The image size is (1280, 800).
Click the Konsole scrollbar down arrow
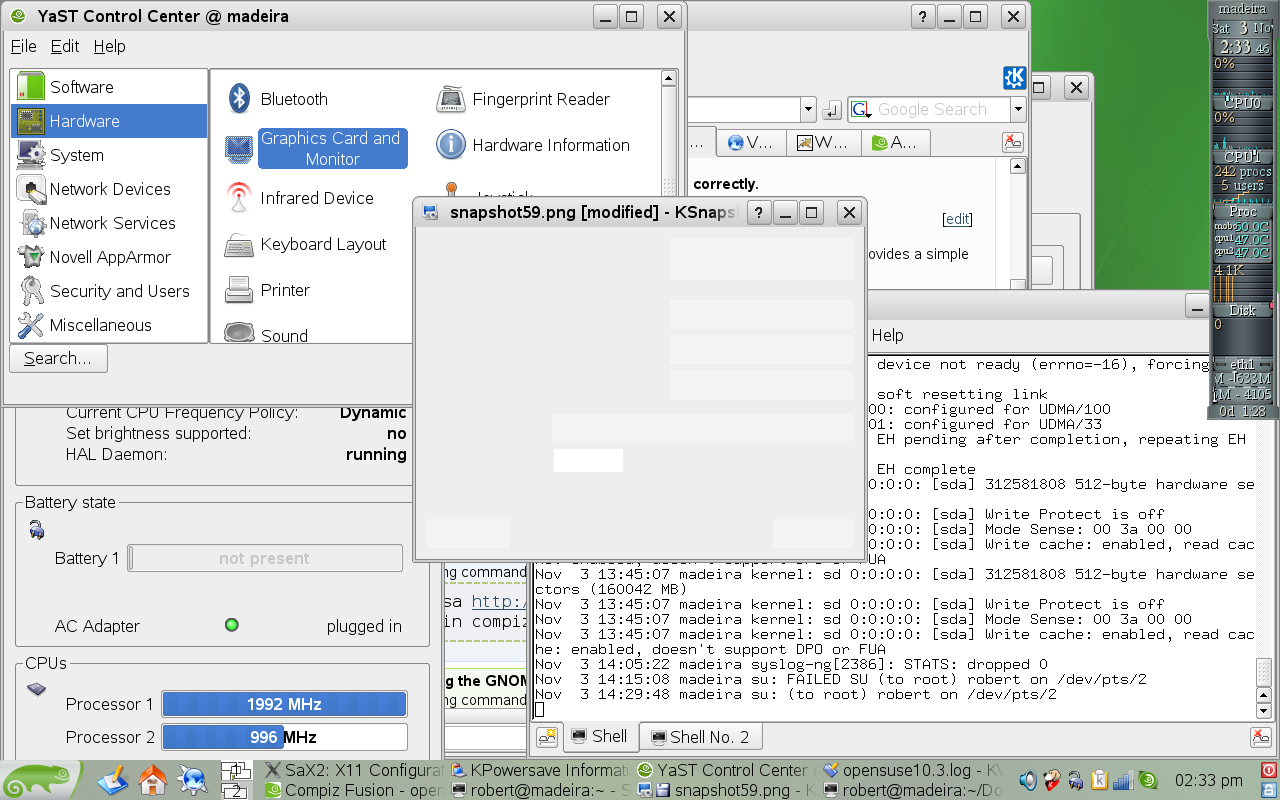point(1263,710)
